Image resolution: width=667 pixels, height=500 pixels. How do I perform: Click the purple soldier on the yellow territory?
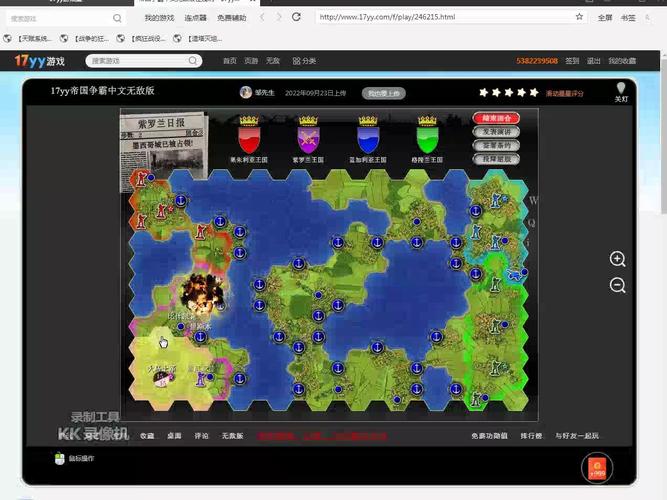(x=200, y=378)
